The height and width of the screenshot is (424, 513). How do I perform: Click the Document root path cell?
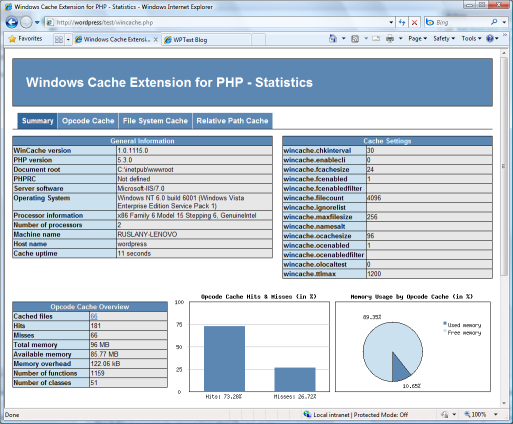(194, 170)
